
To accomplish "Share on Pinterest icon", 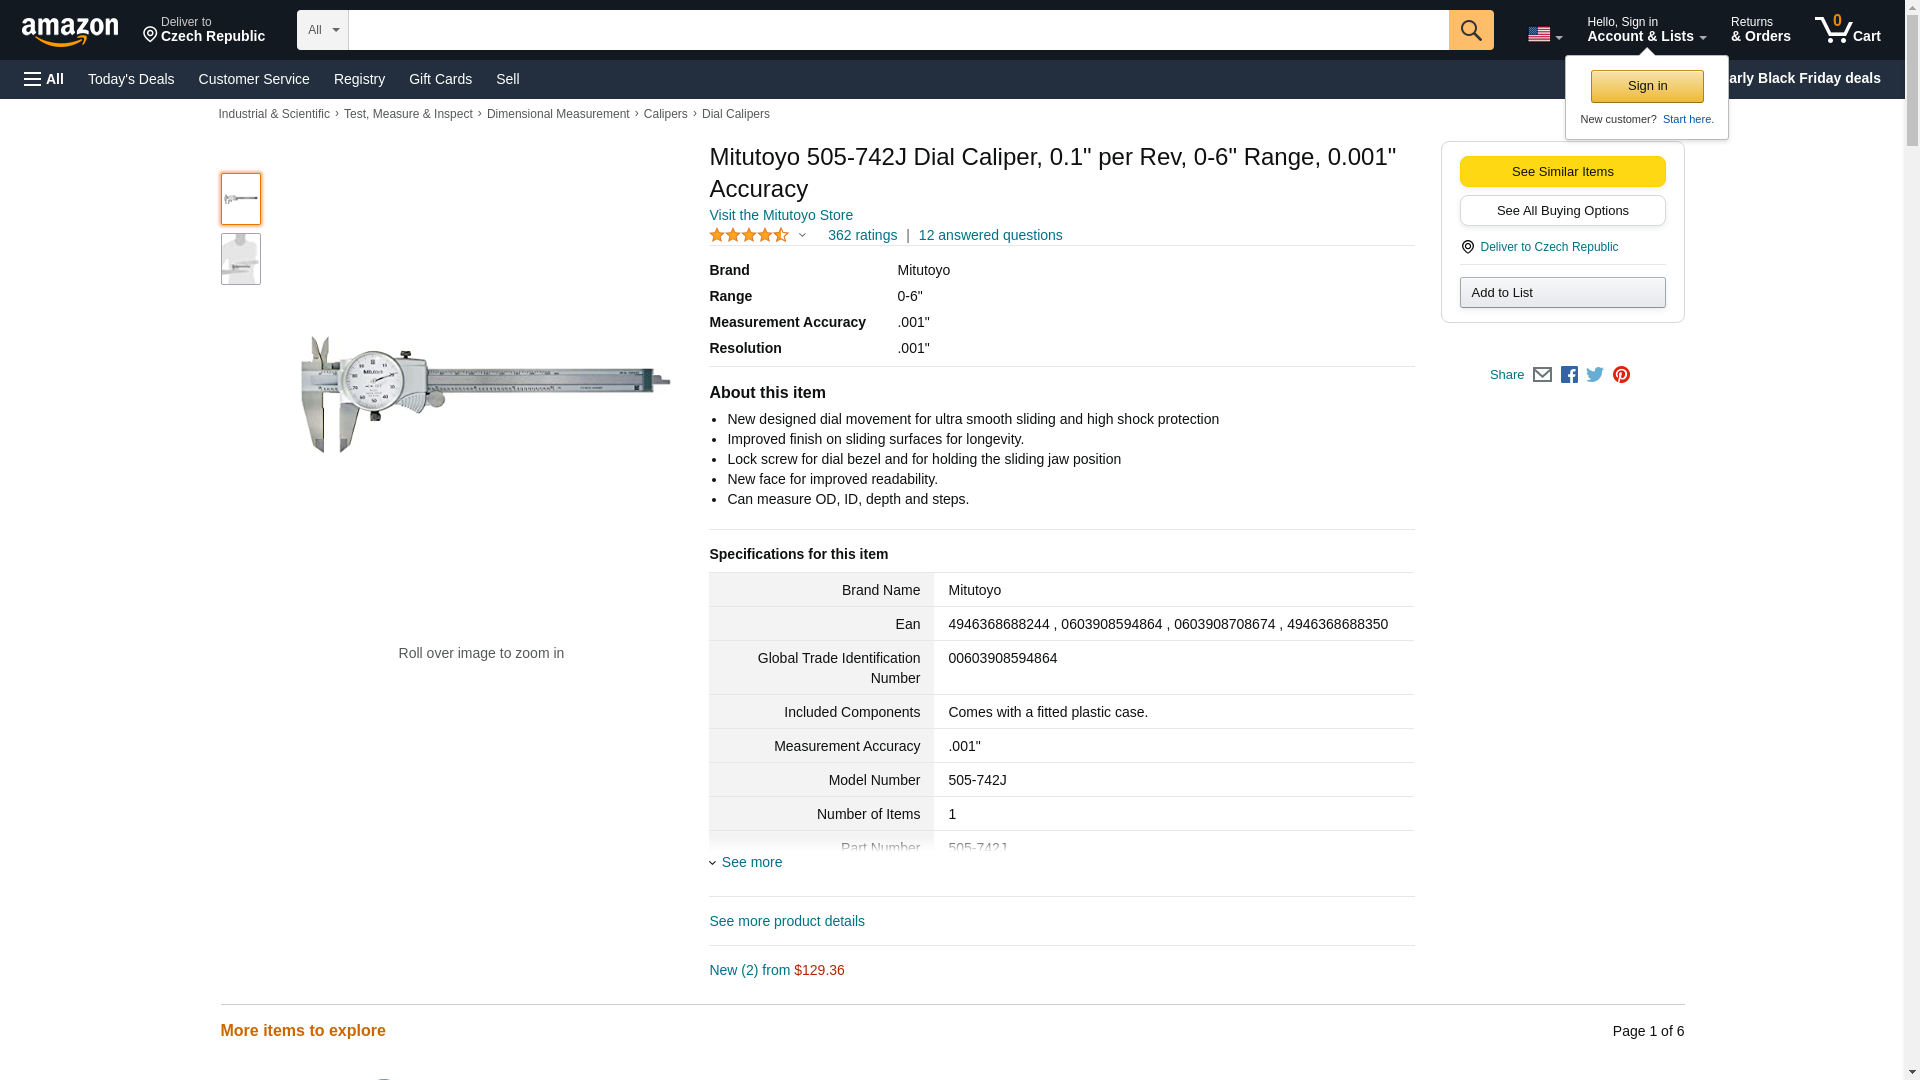I will point(1621,375).
